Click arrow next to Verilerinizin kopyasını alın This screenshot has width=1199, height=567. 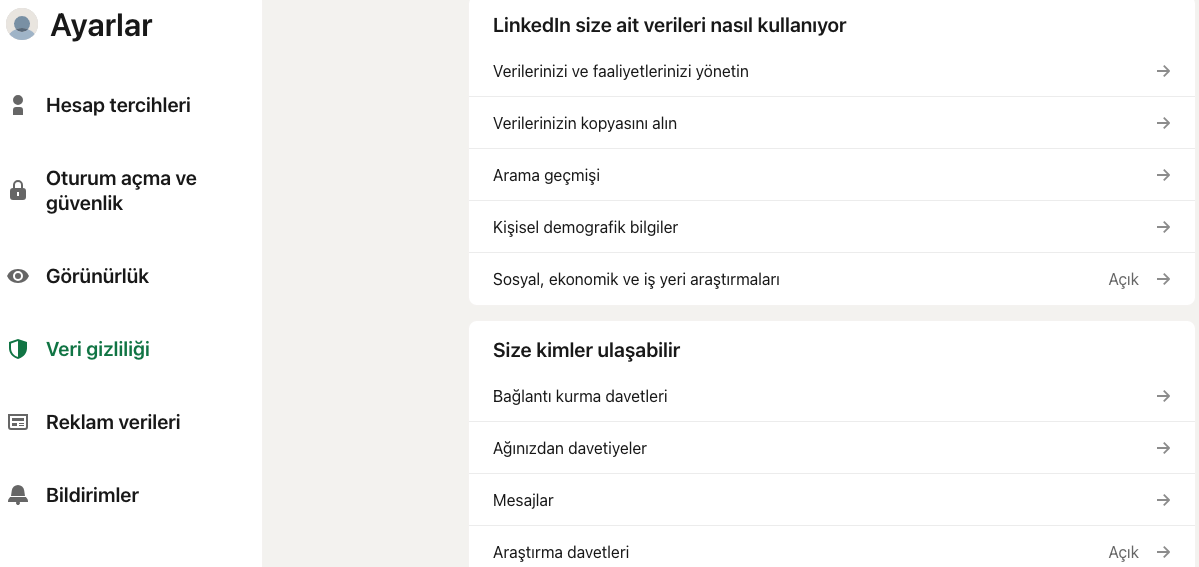(1163, 123)
